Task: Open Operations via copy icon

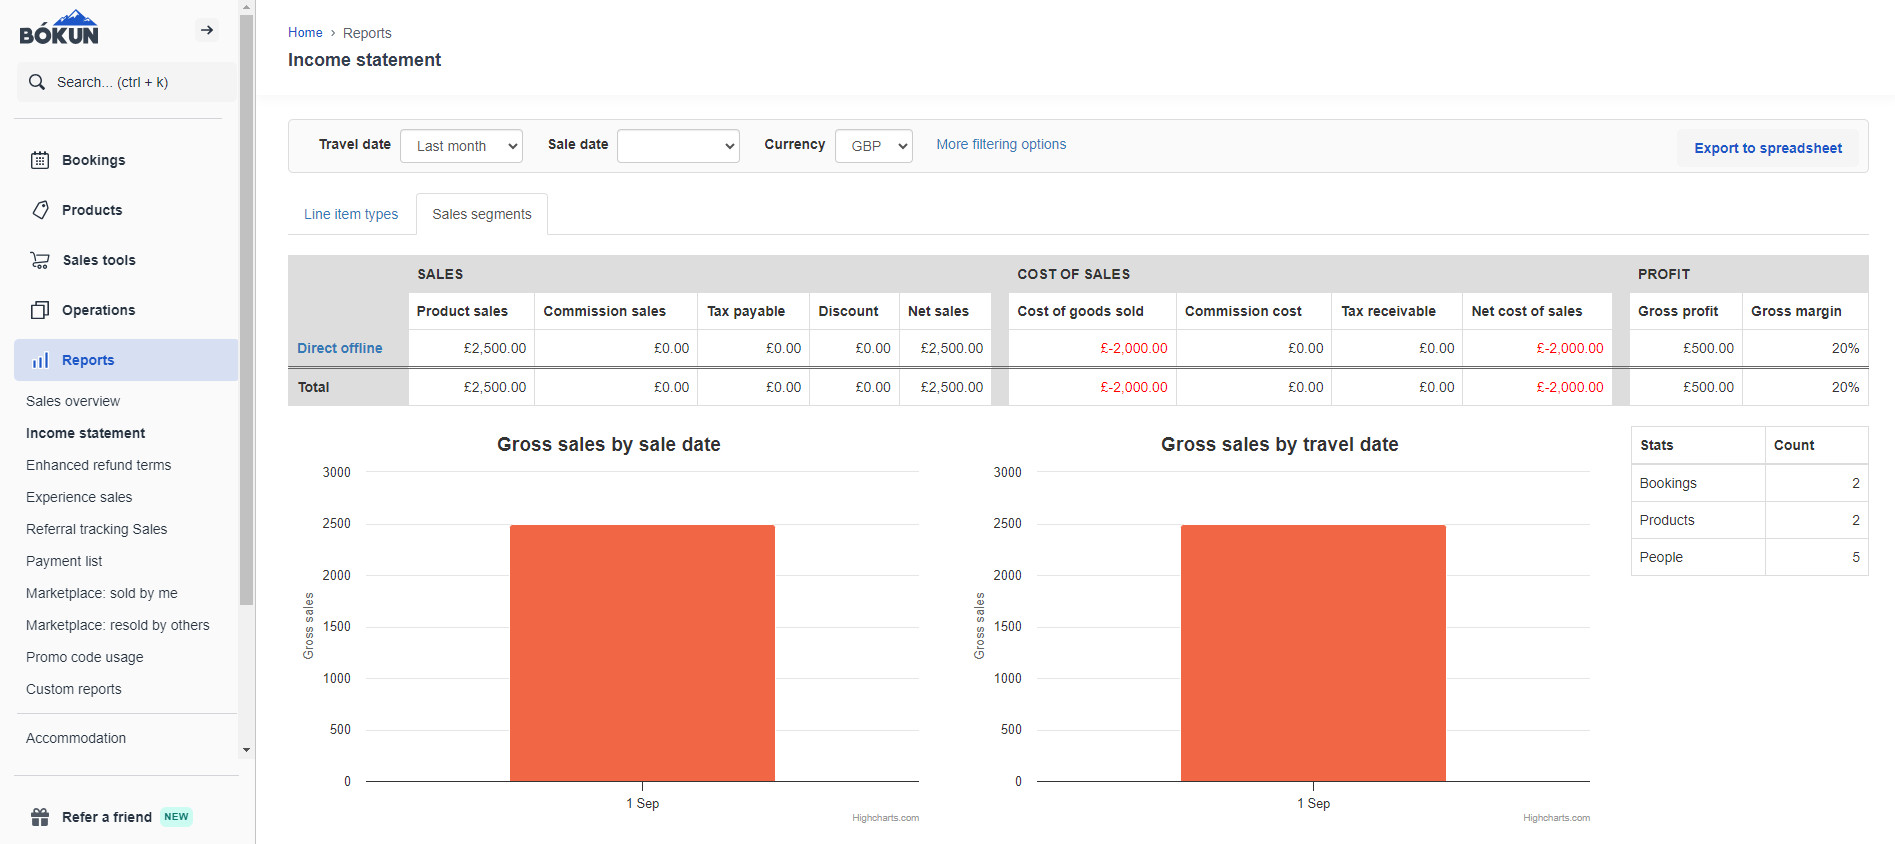Action: pyautogui.click(x=40, y=310)
